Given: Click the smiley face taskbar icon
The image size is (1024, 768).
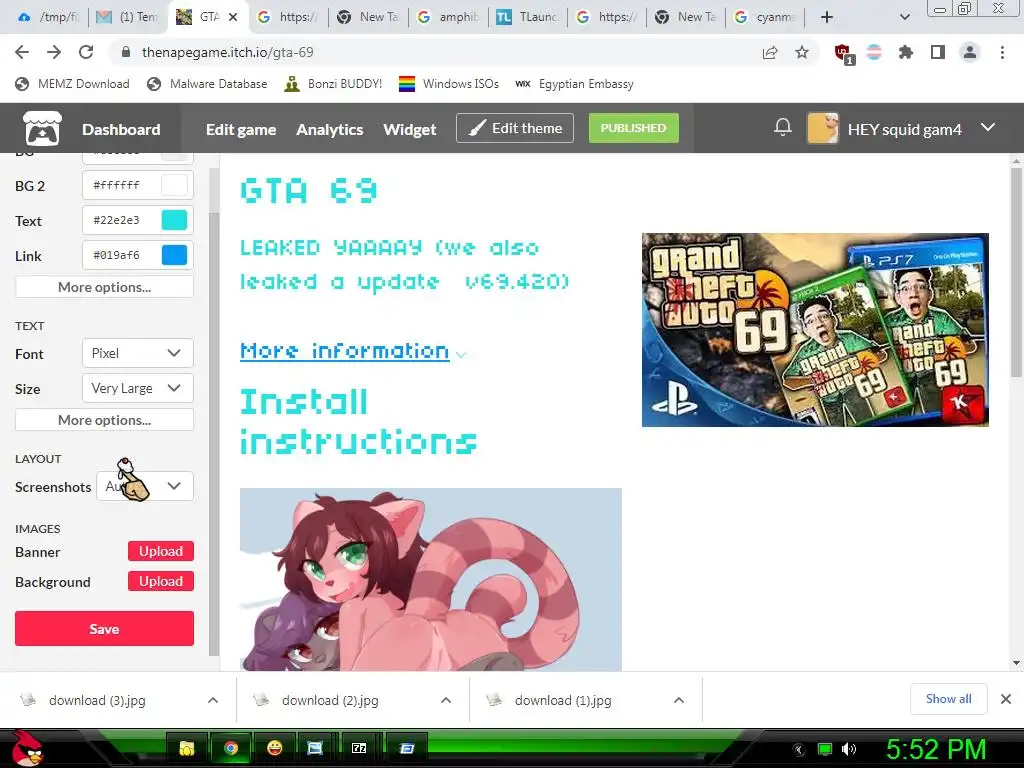Looking at the screenshot, I should pos(274,748).
